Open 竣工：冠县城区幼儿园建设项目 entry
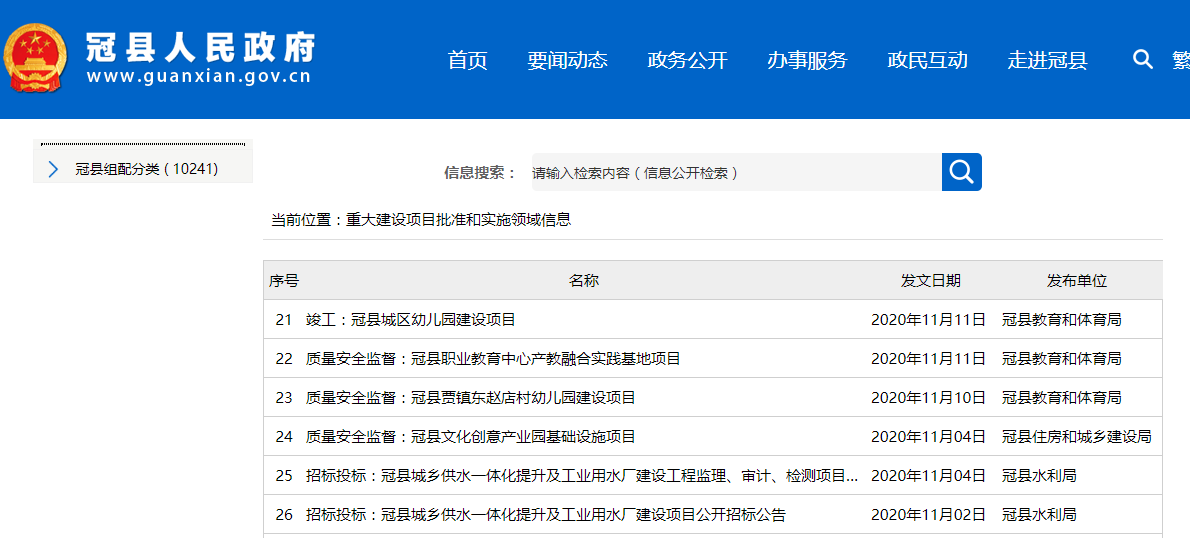The width and height of the screenshot is (1190, 538). click(x=410, y=320)
